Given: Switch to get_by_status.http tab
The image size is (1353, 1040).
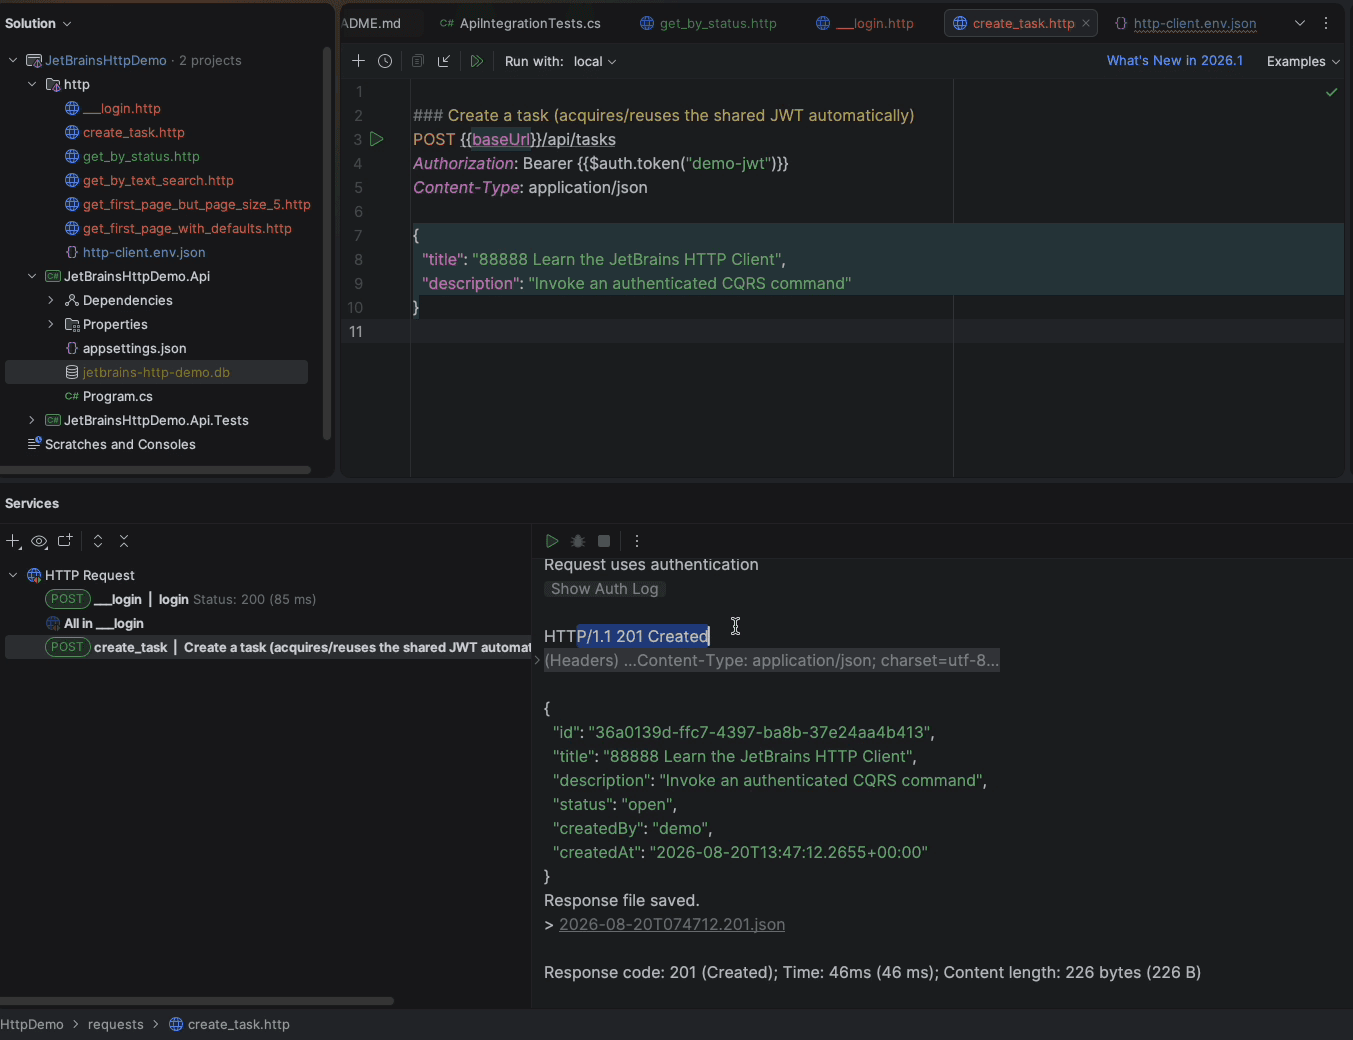Looking at the screenshot, I should coord(709,23).
